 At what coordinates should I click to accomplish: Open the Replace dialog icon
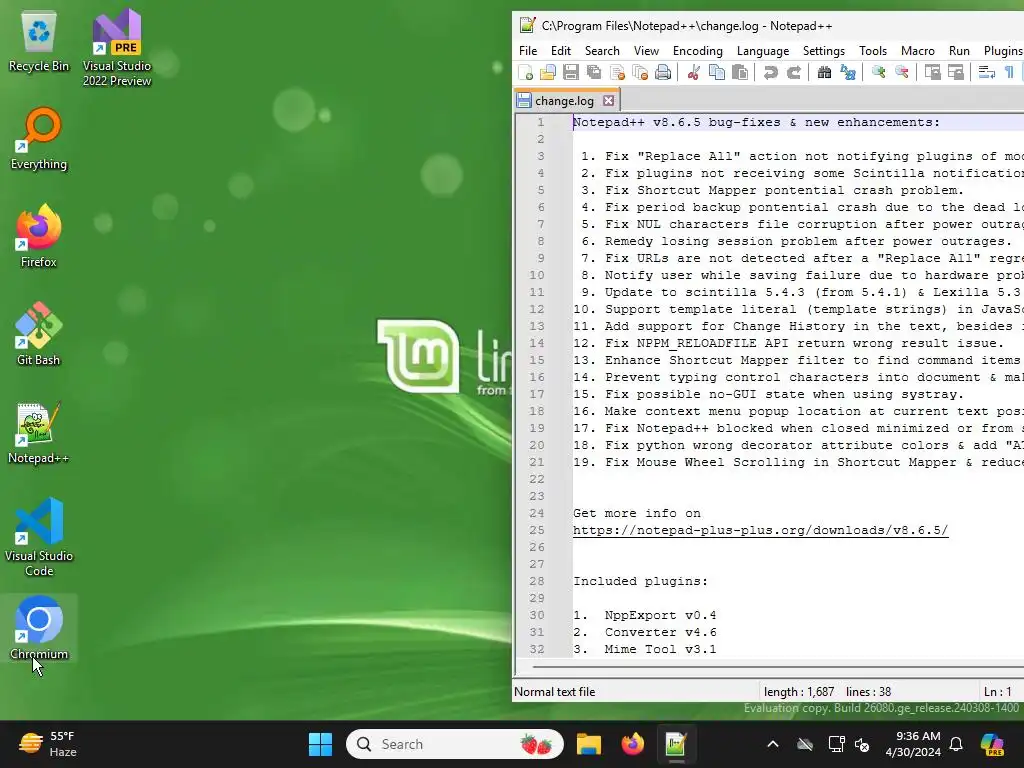point(848,72)
